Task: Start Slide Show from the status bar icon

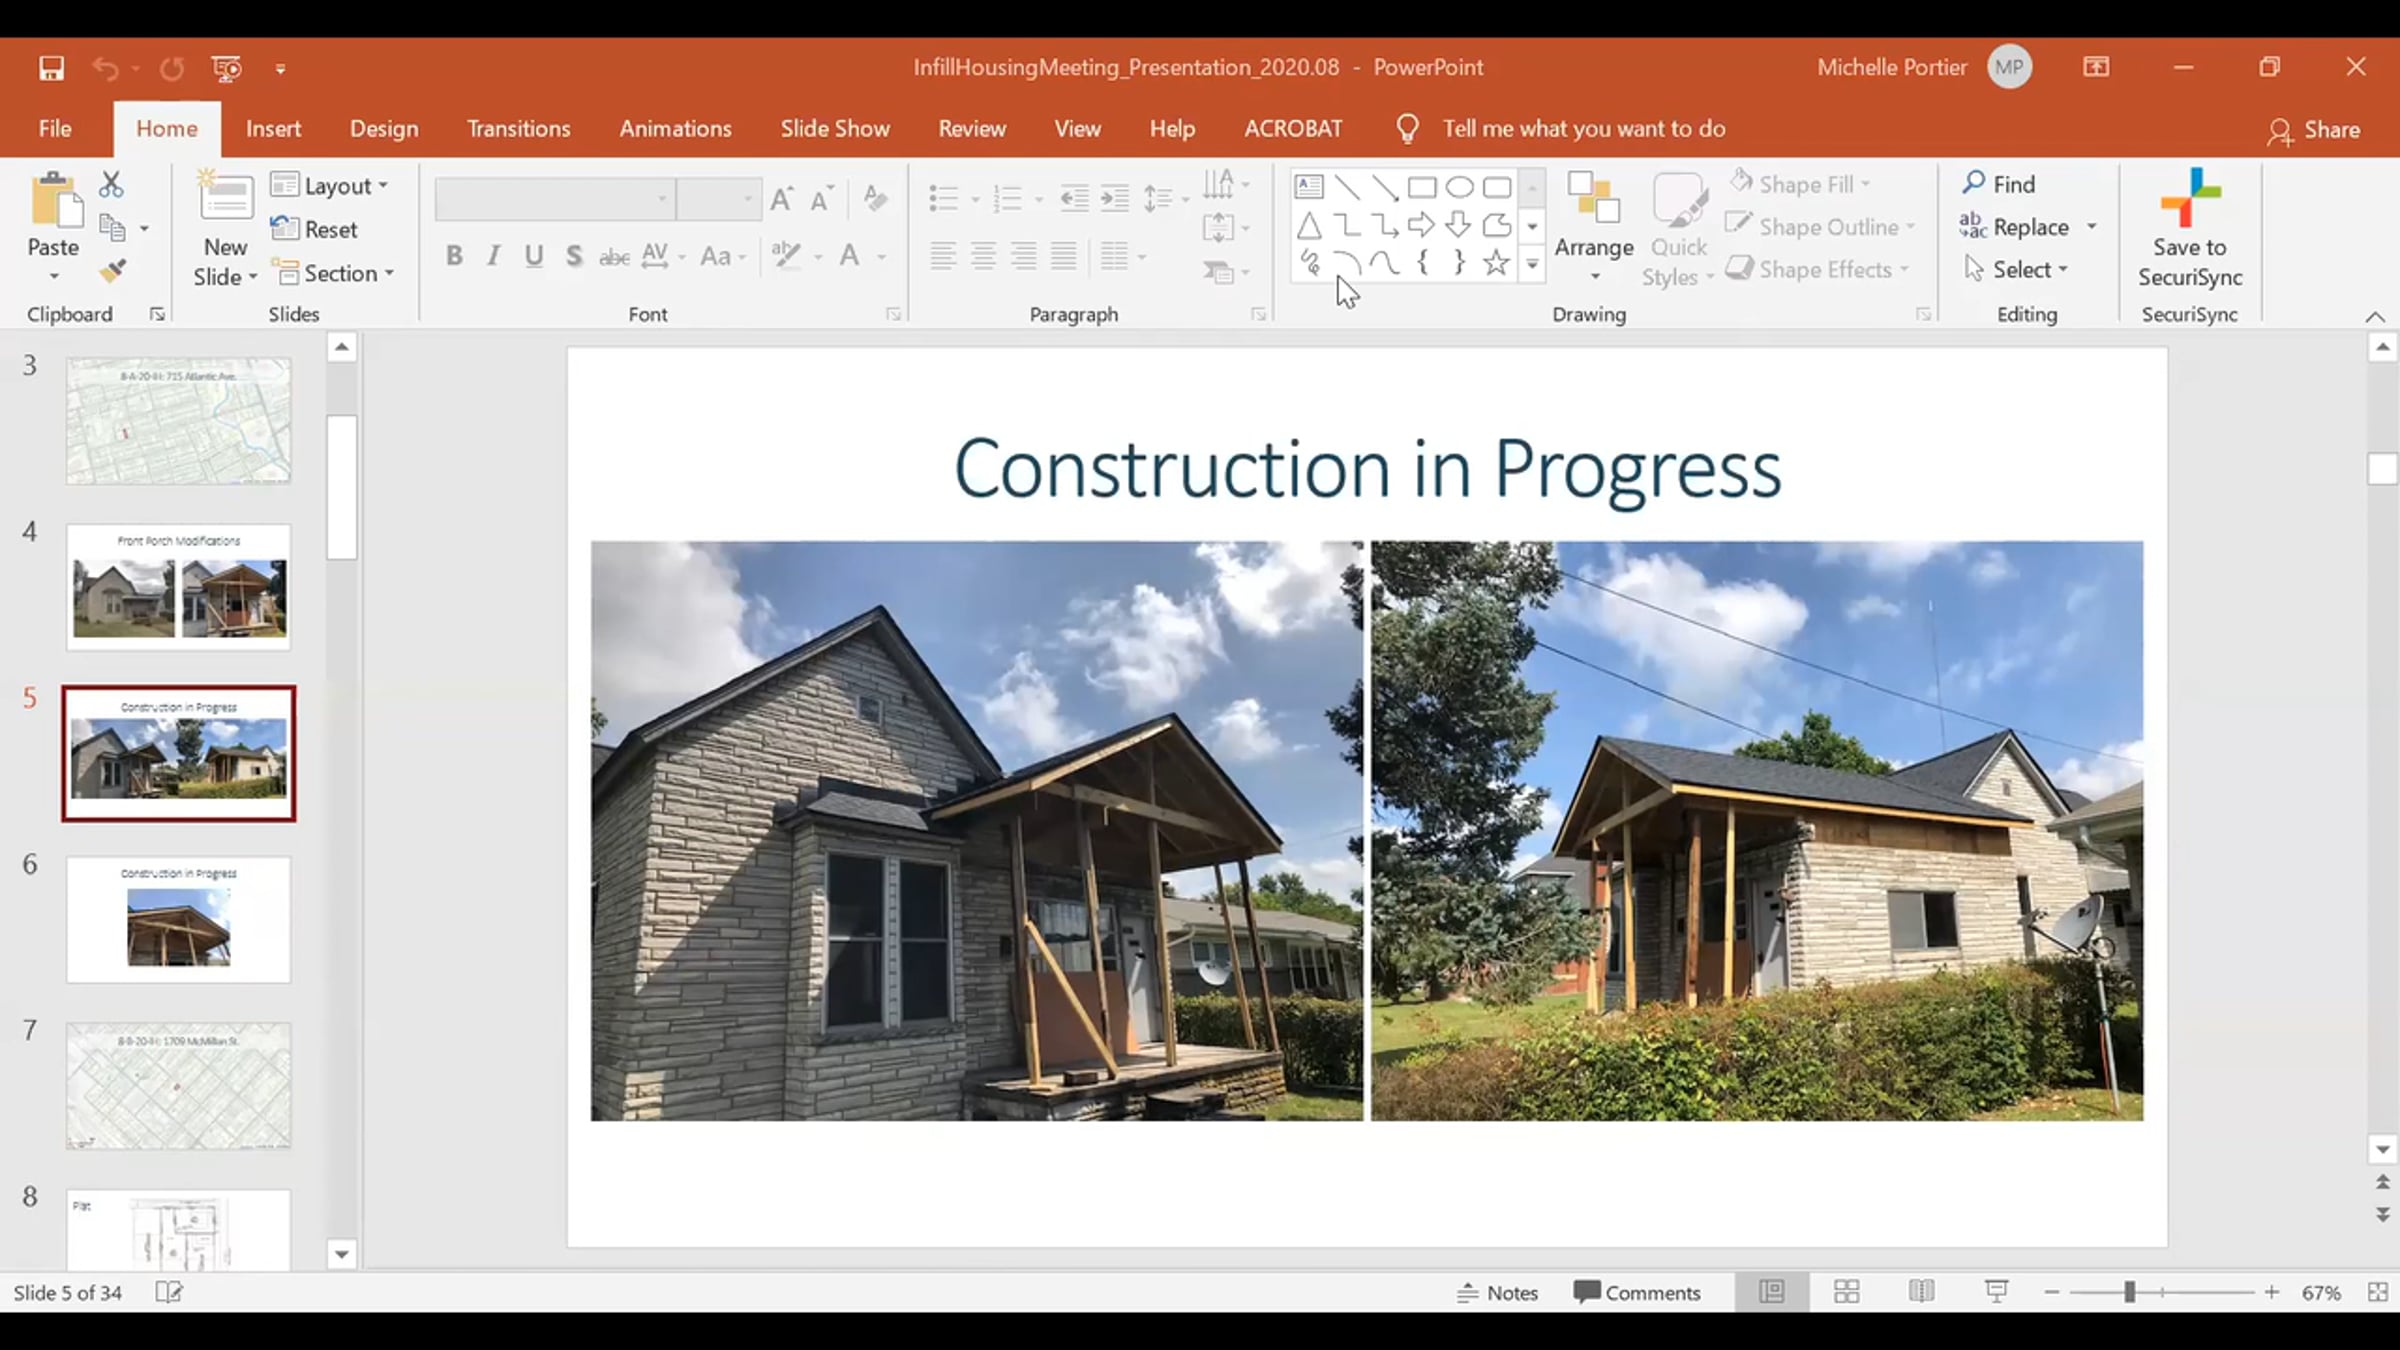Action: click(x=1996, y=1292)
